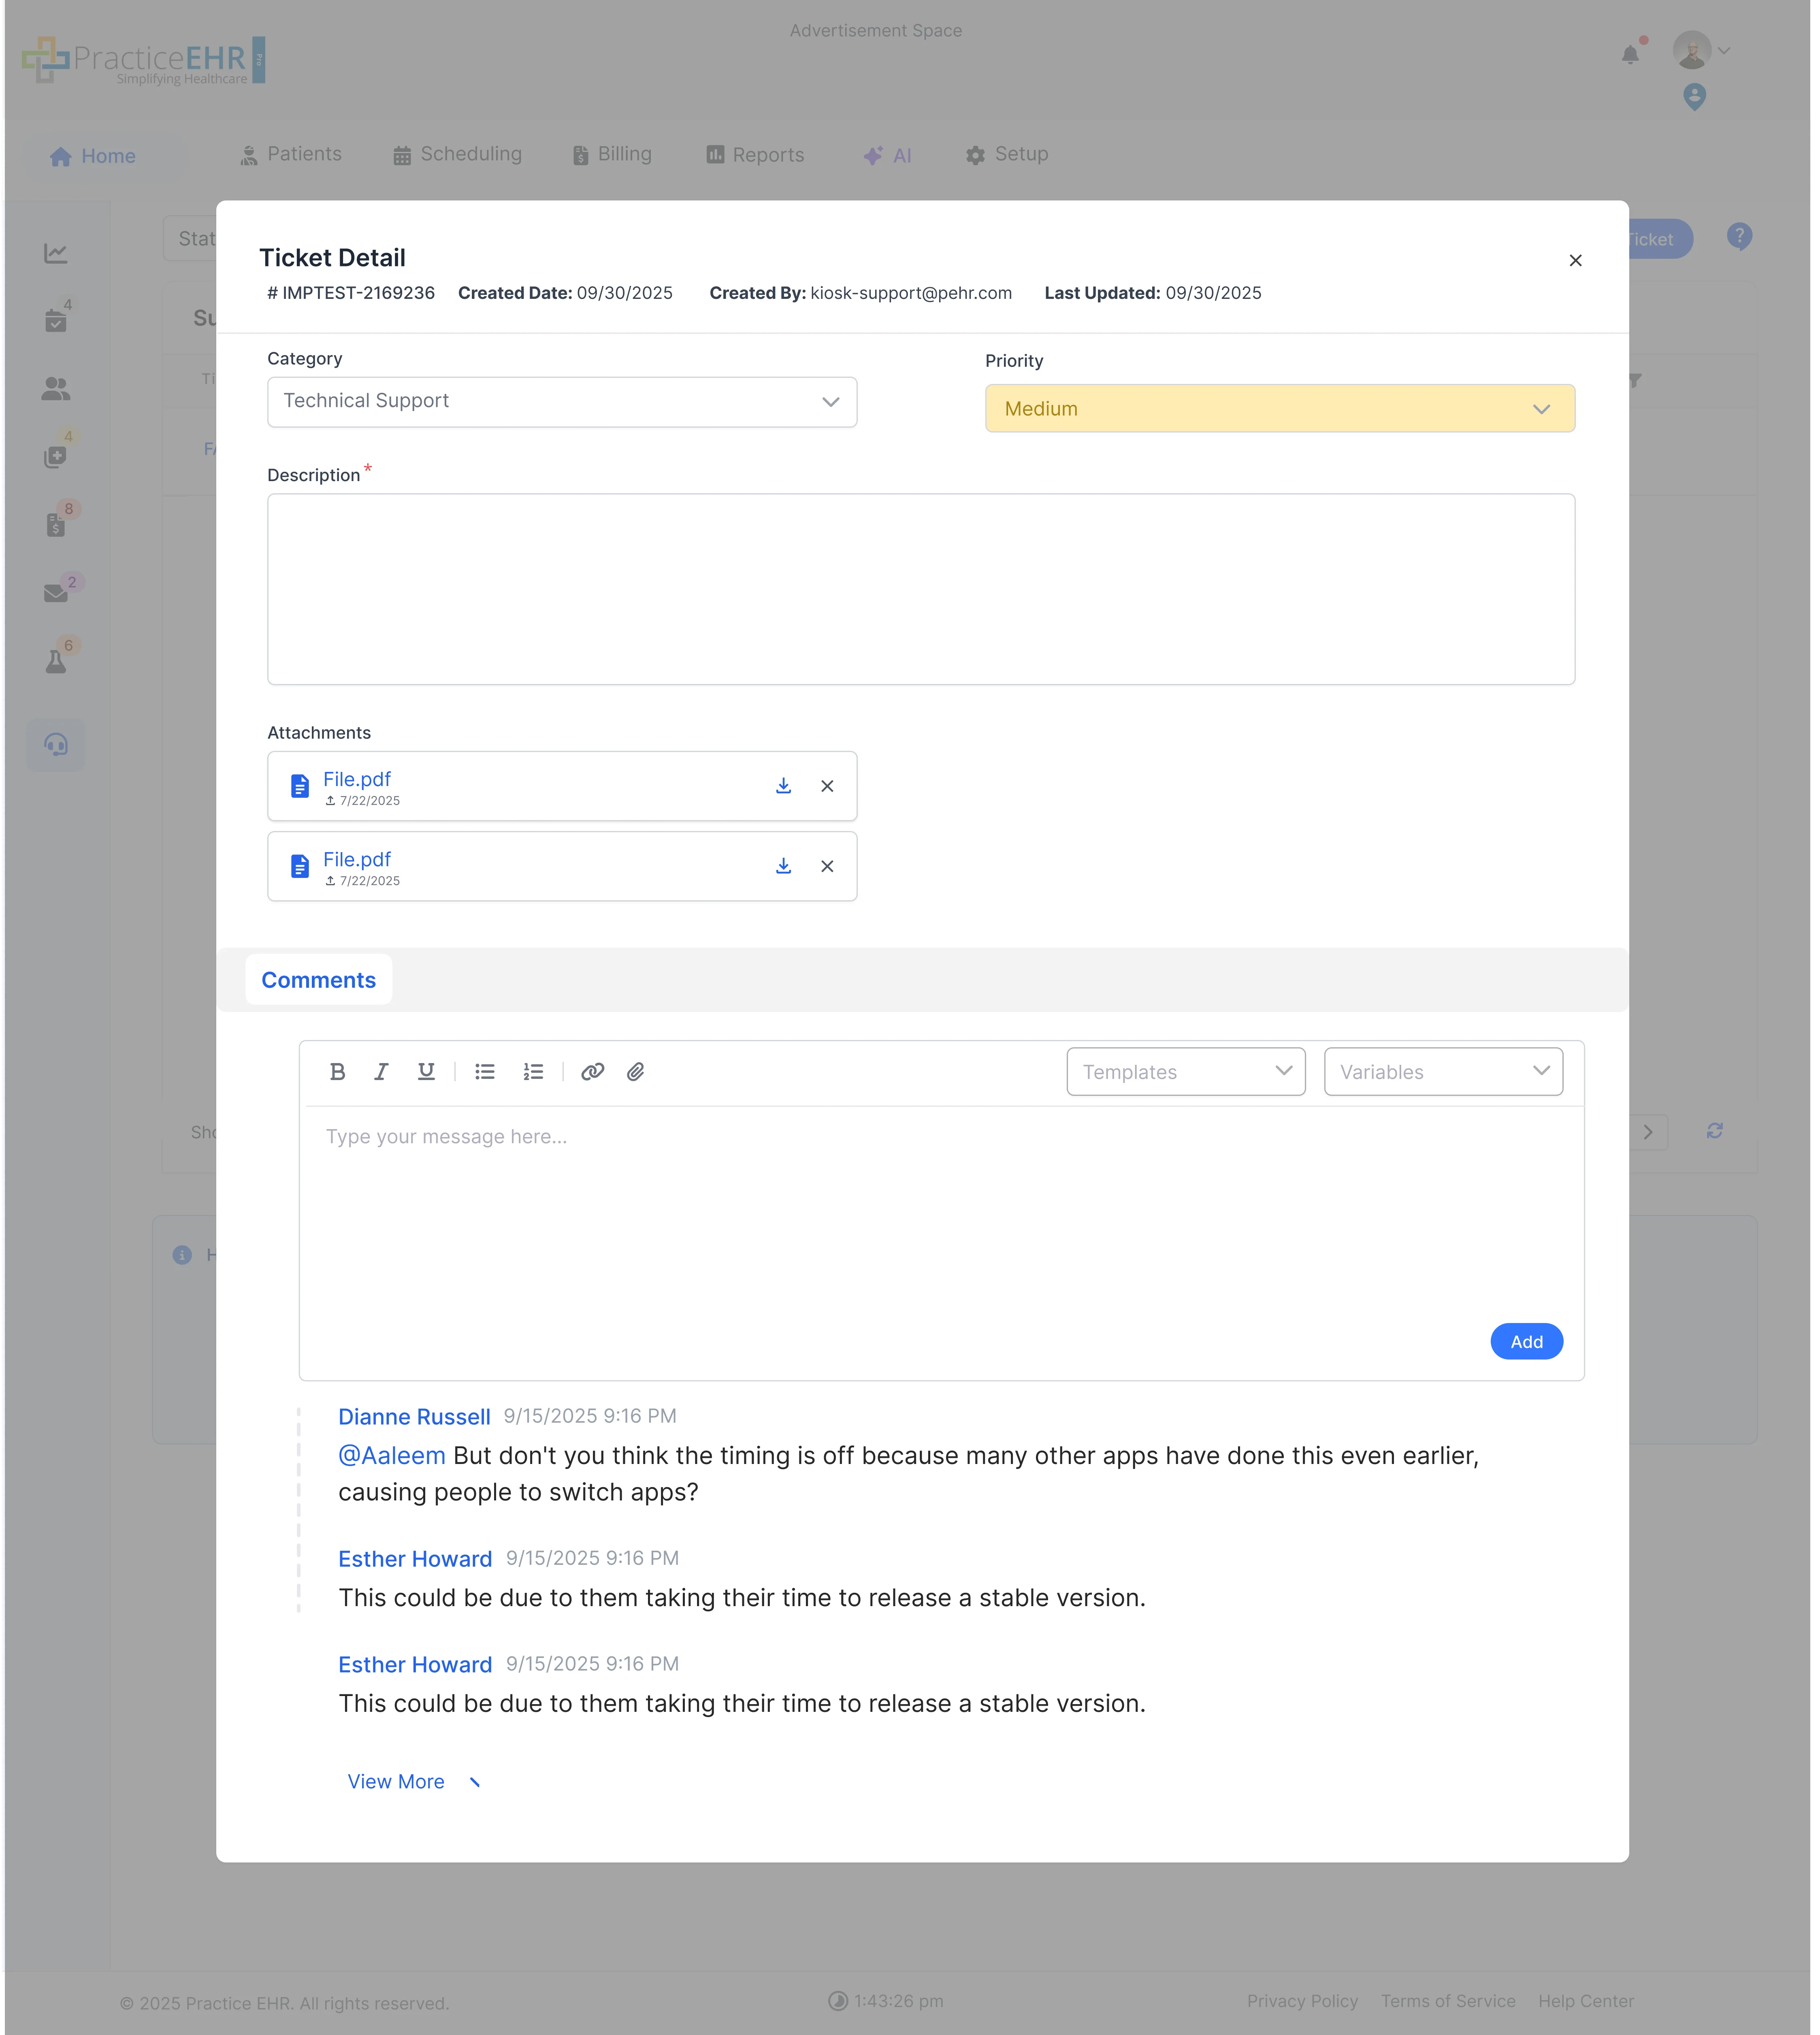Insert a numbered list in comment
Image resolution: width=1820 pixels, height=2035 pixels.
pos(533,1072)
